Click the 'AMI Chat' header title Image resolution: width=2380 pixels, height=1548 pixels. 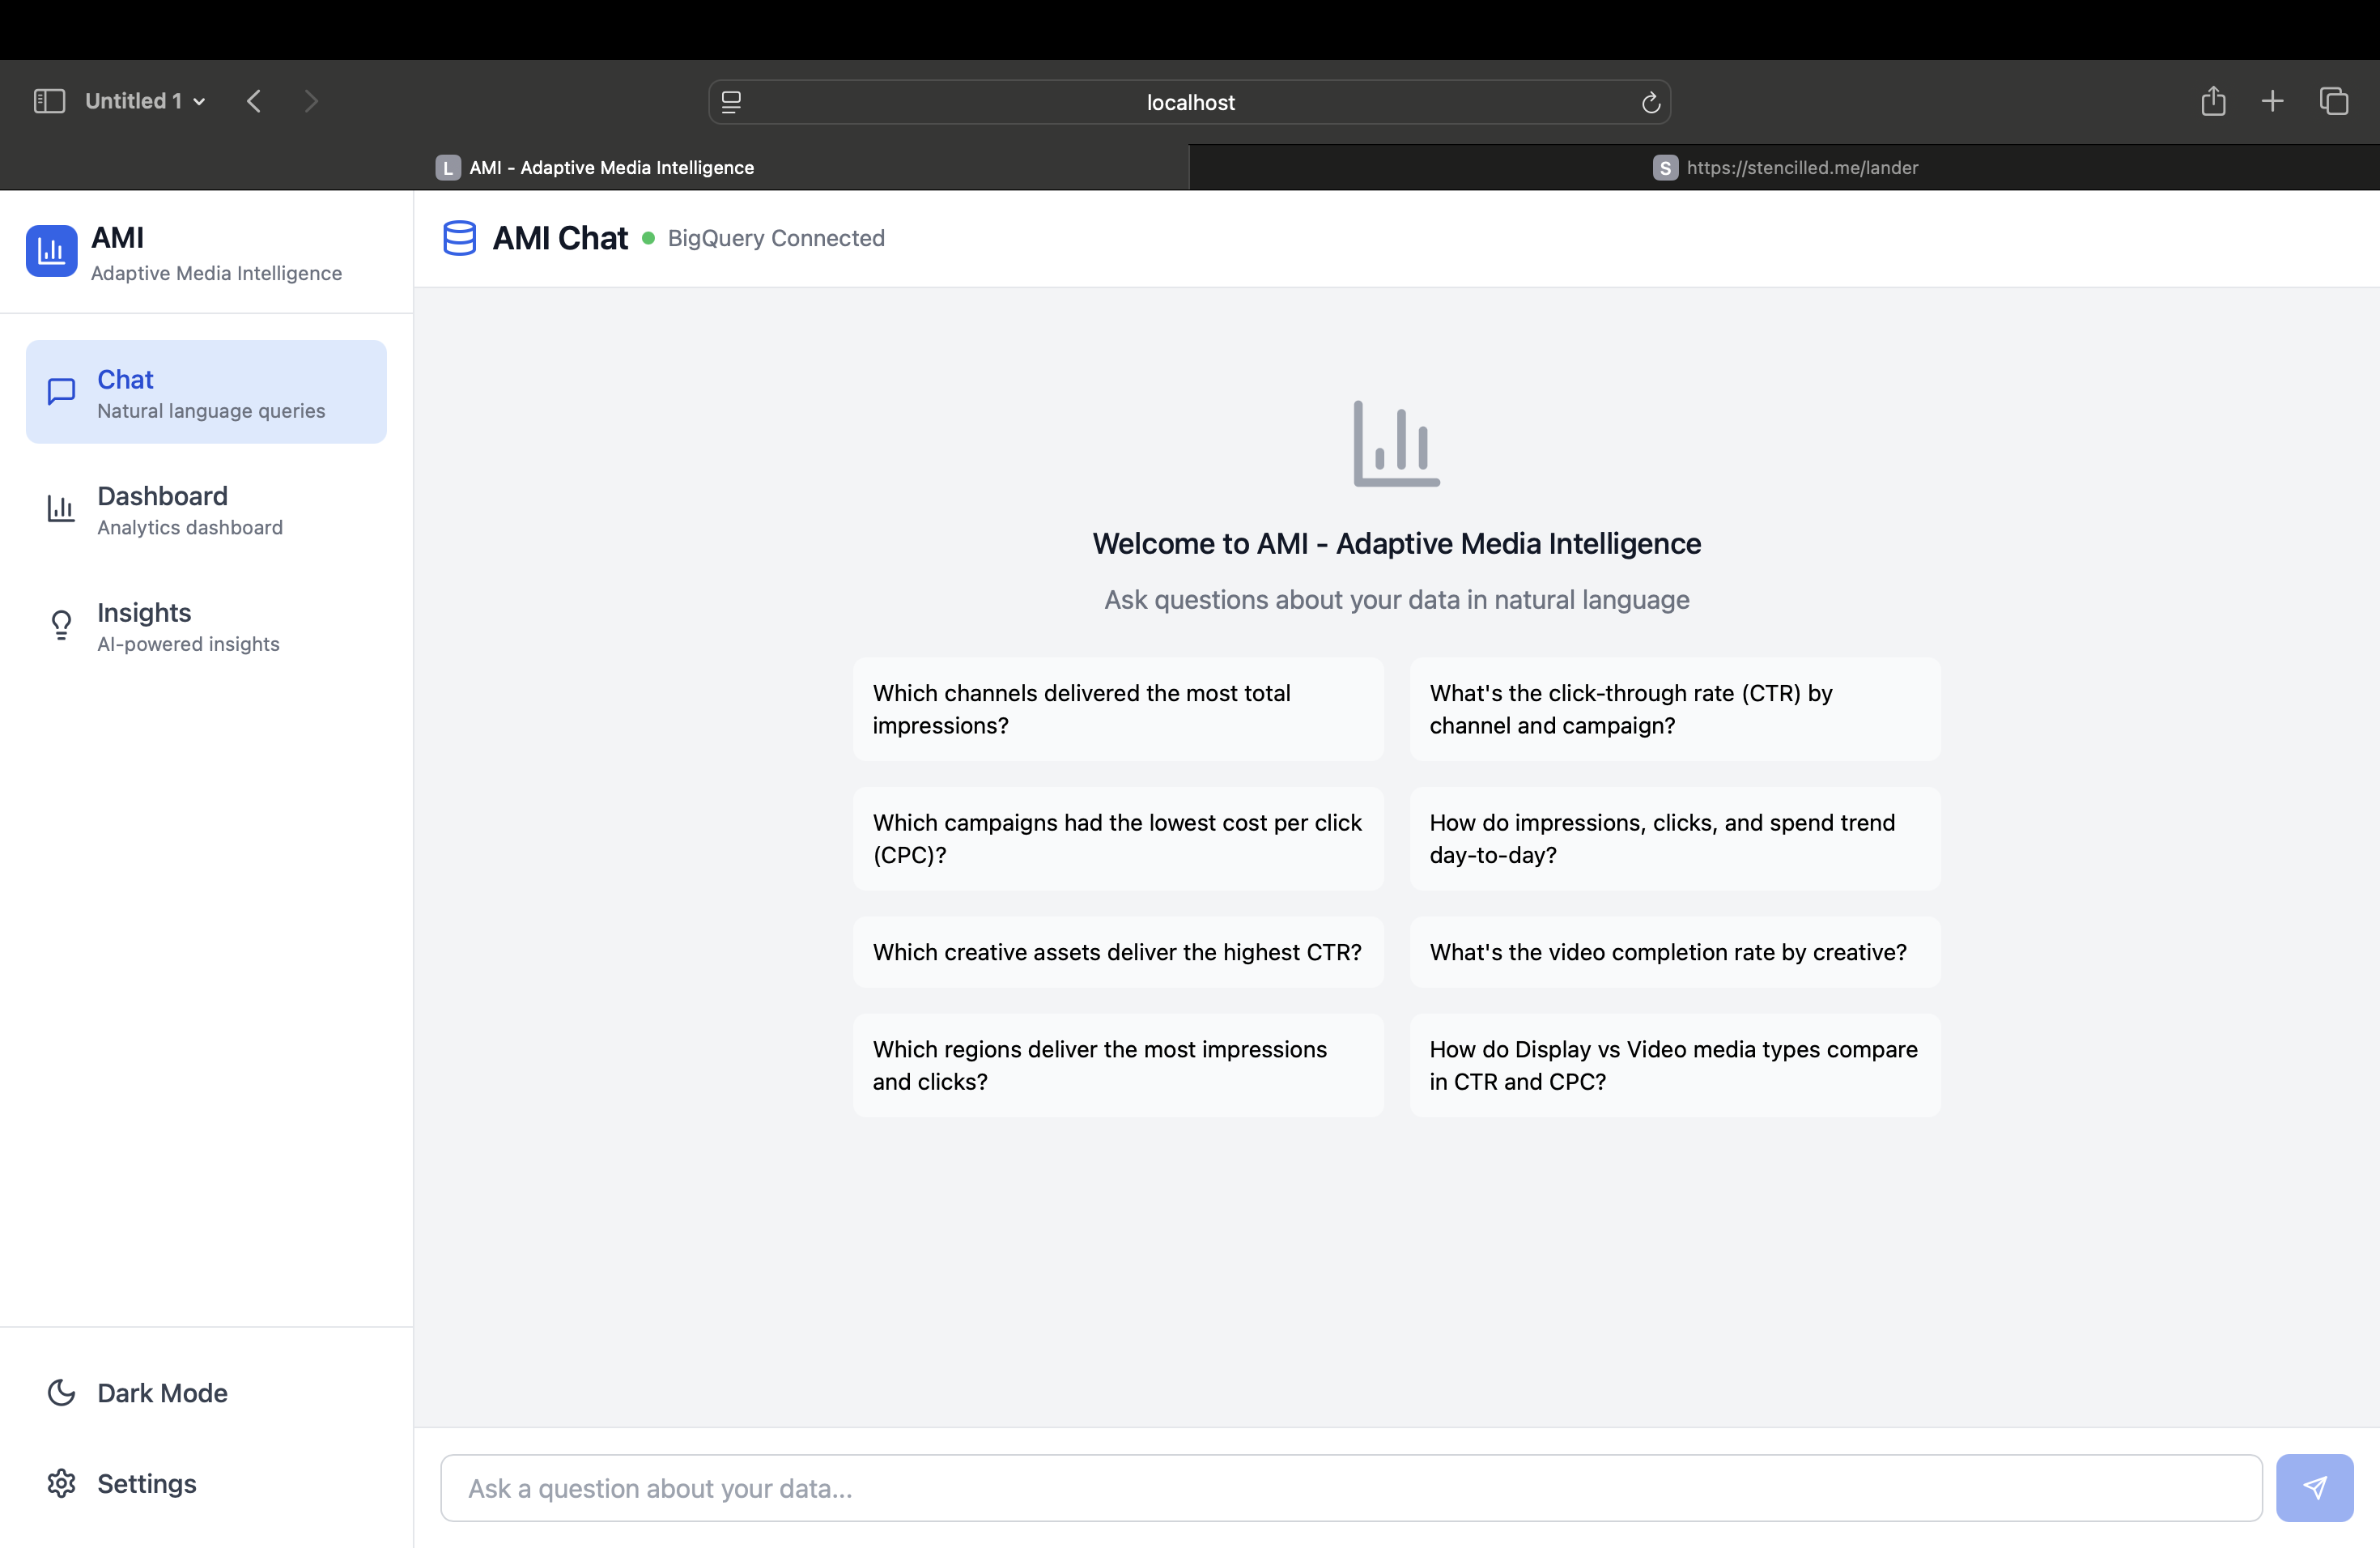click(x=560, y=238)
